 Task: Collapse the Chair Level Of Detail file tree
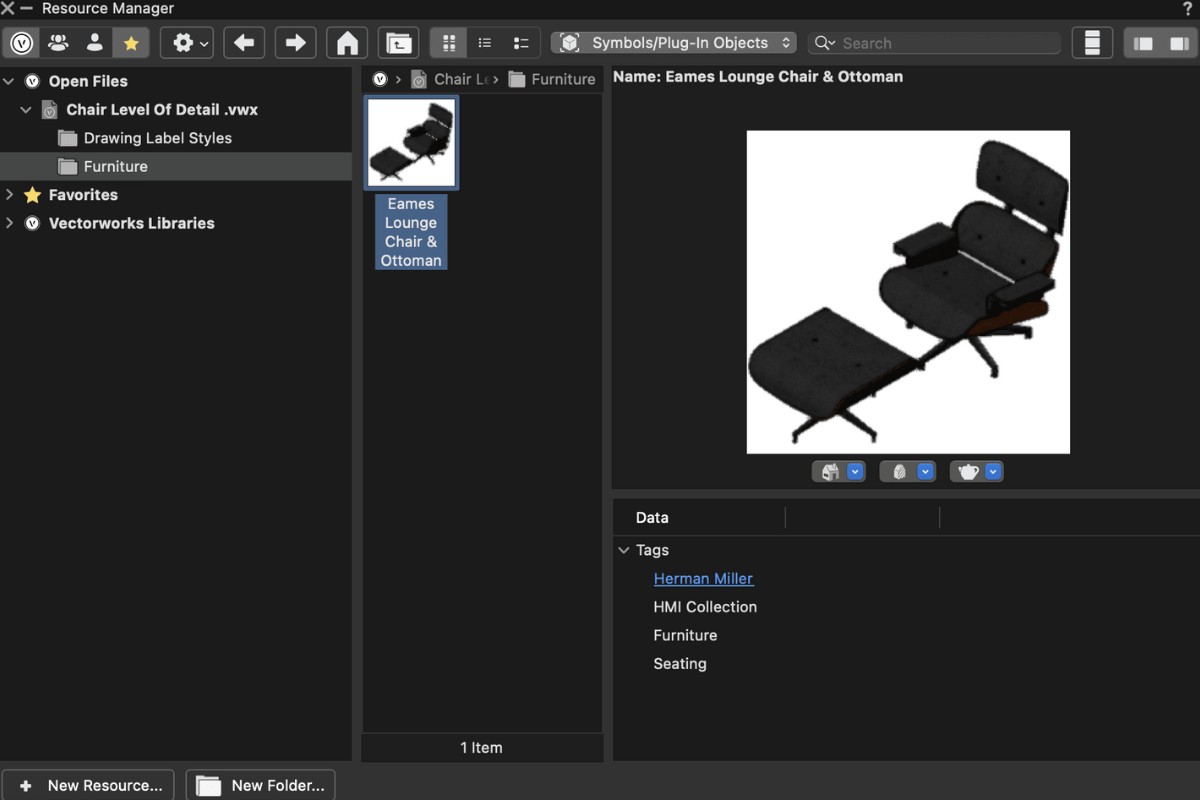[x=27, y=110]
